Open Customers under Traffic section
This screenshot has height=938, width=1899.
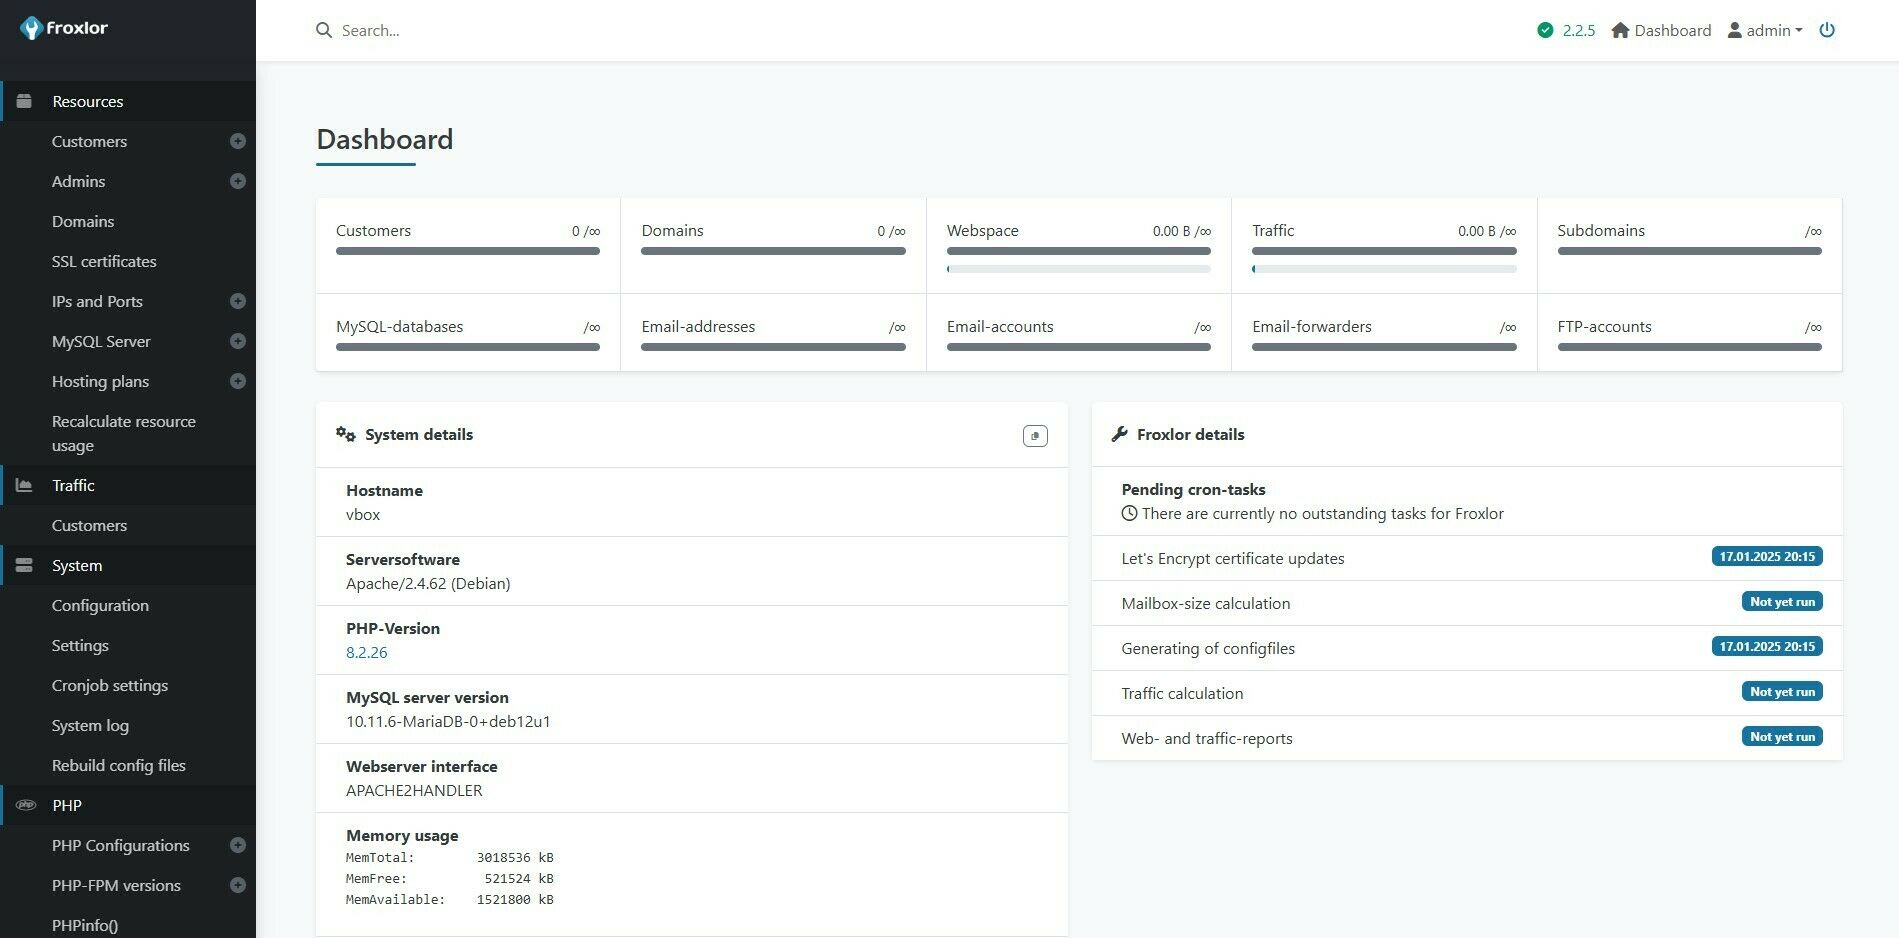(89, 525)
